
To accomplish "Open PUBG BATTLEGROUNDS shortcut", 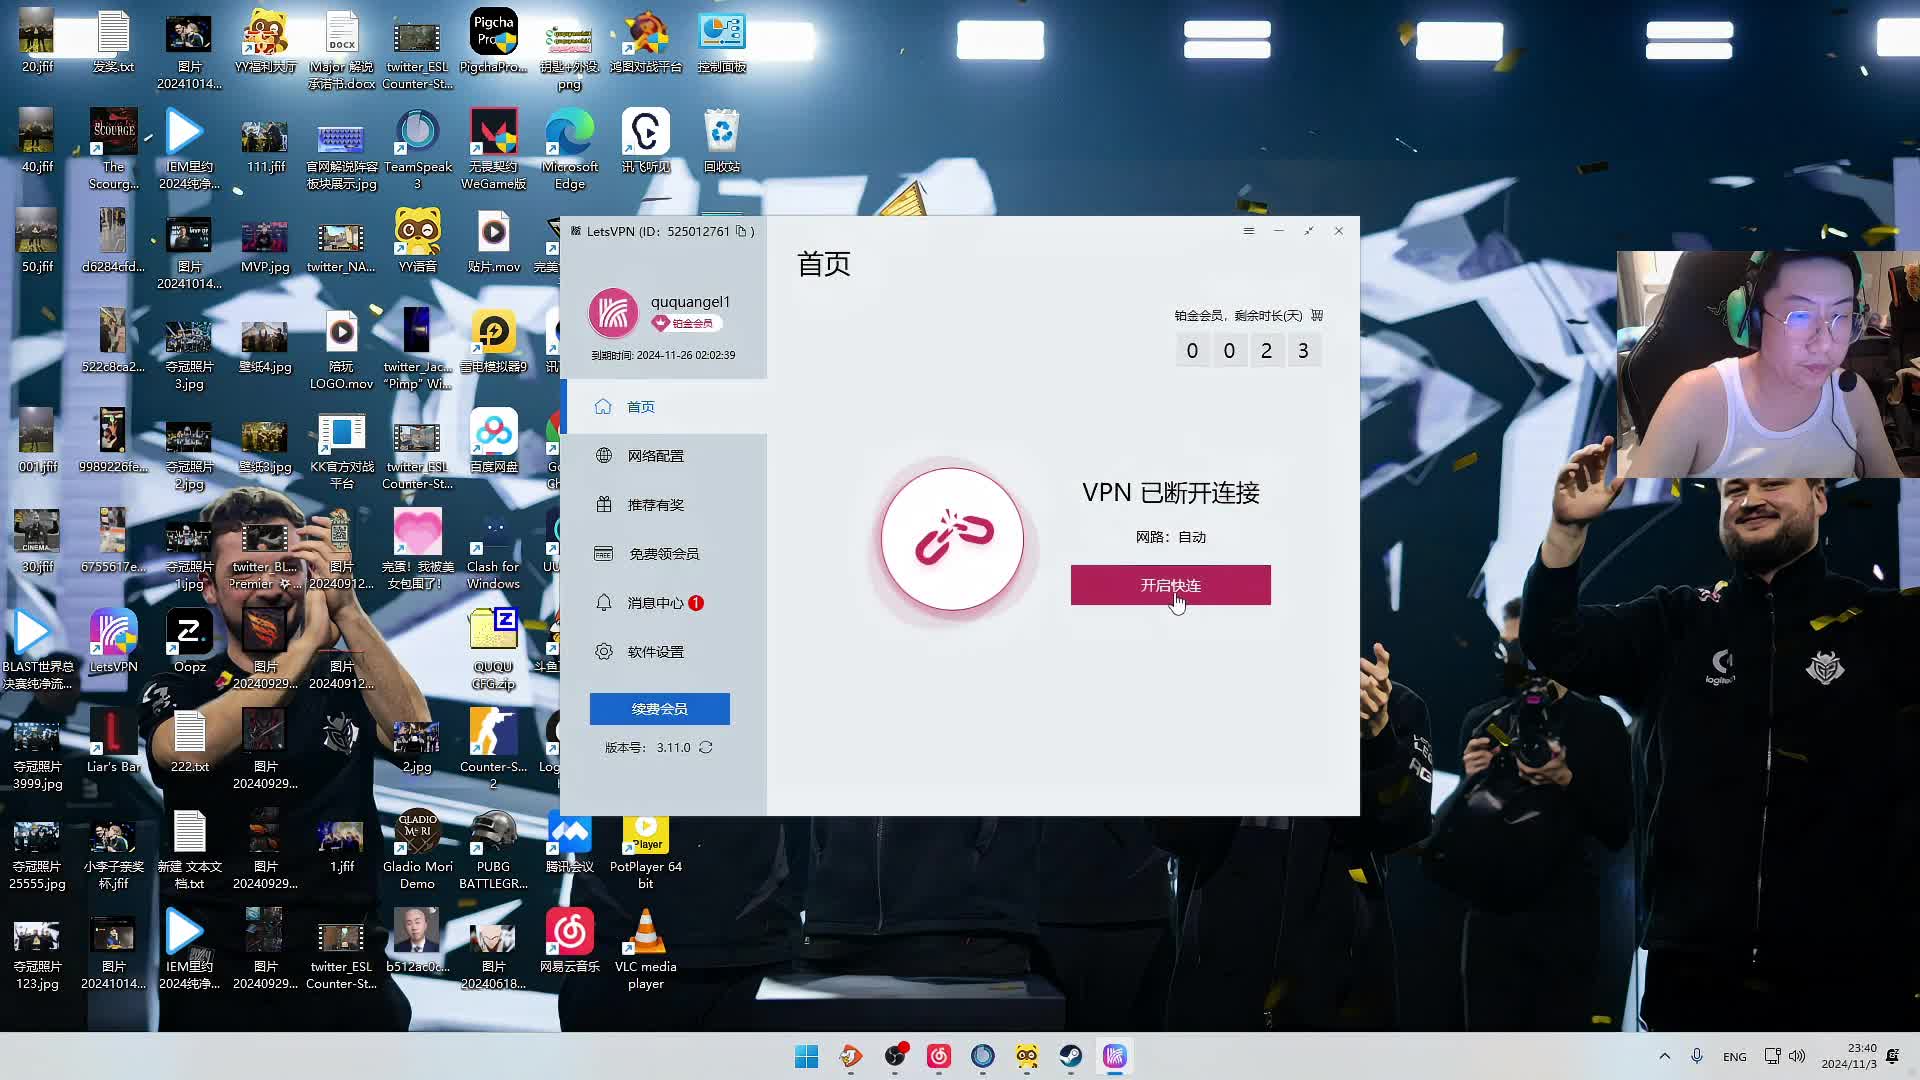I will 493,850.
